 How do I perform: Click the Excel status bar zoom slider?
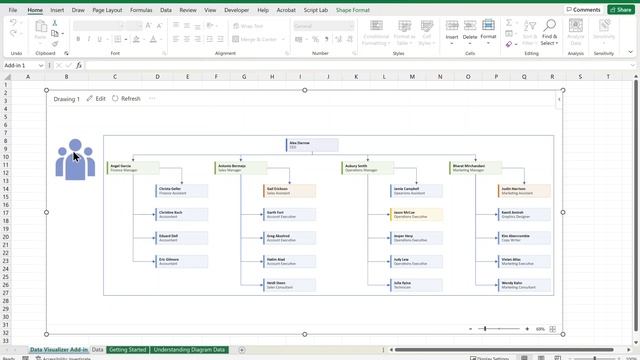[595, 358]
